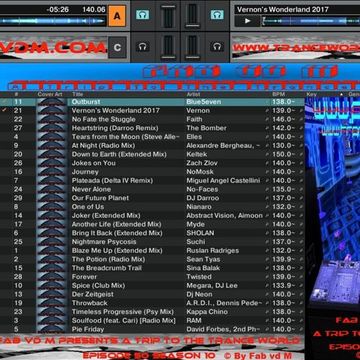Click the grey Deck C focus button
Screen dimensions: 360x360
(x=117, y=47)
